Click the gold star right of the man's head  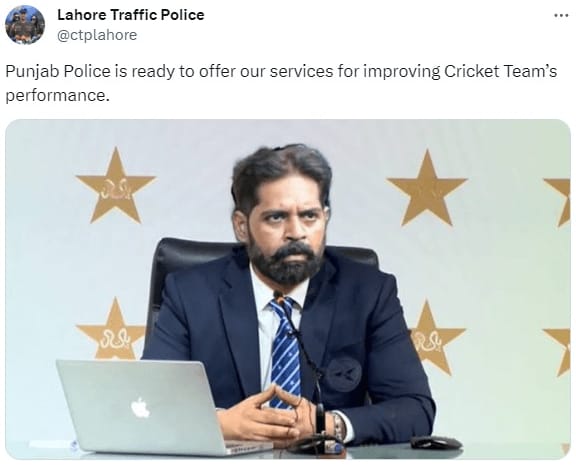pyautogui.click(x=427, y=188)
